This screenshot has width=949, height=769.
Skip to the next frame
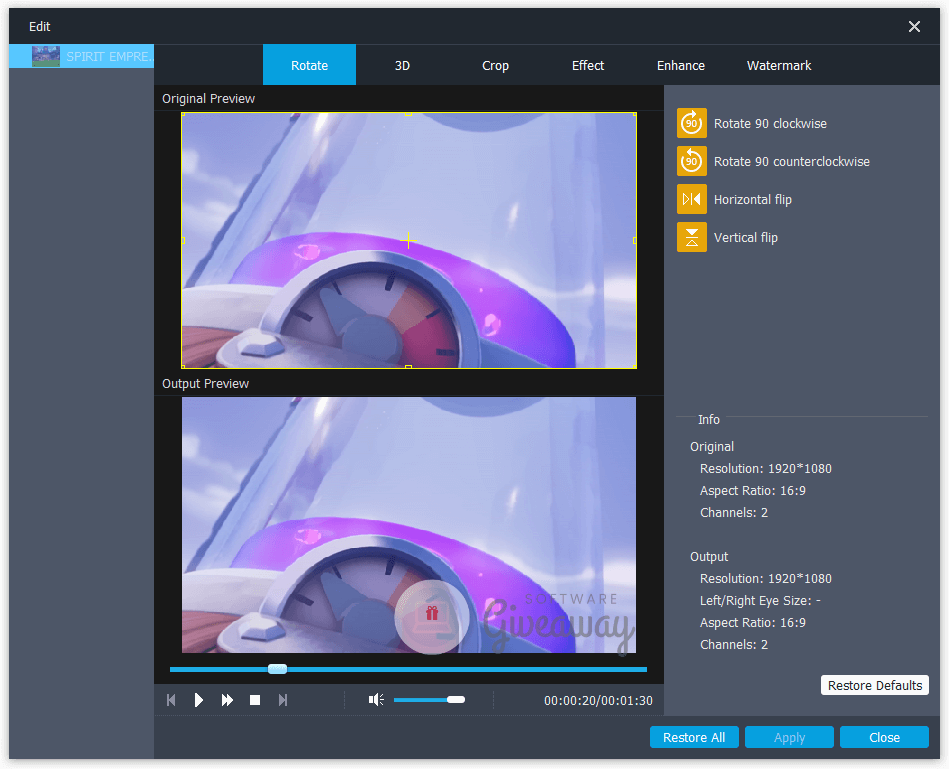(283, 700)
